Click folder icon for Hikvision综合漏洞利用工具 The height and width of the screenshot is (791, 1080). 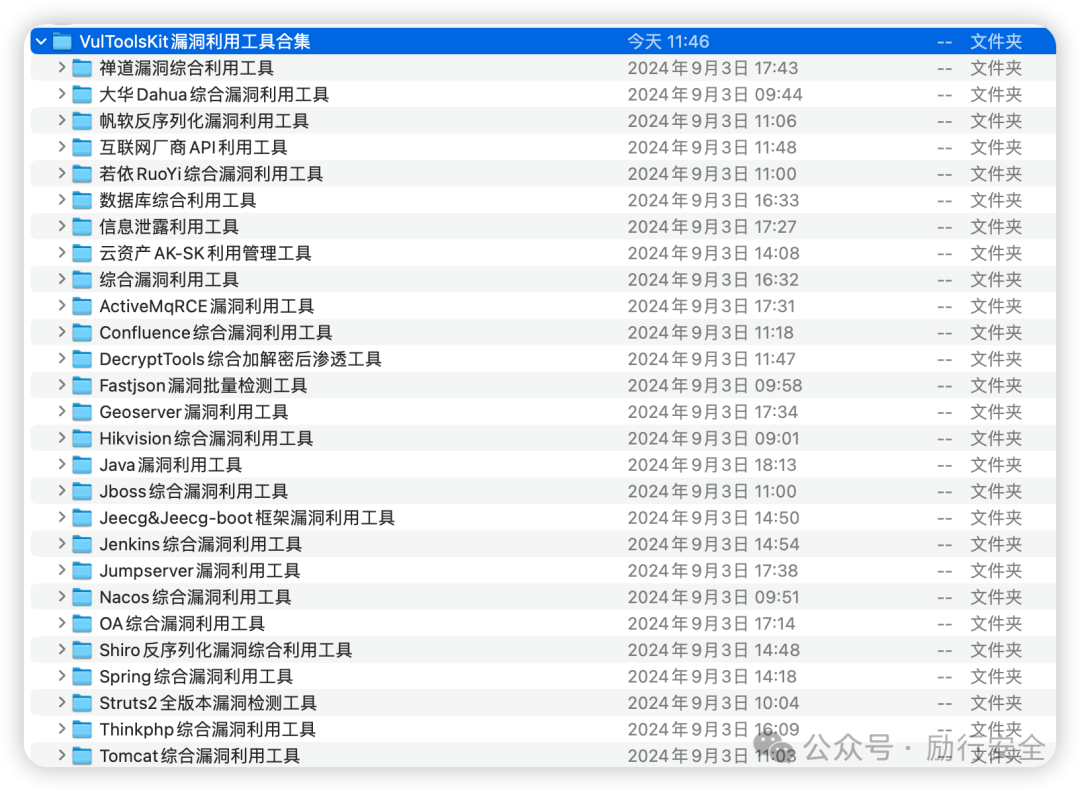[82, 438]
